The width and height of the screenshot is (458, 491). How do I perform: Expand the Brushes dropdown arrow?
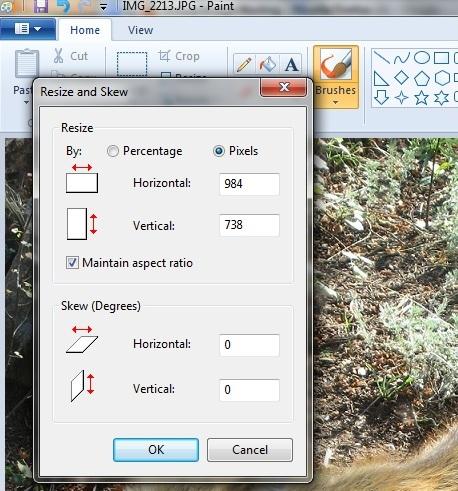pyautogui.click(x=336, y=102)
